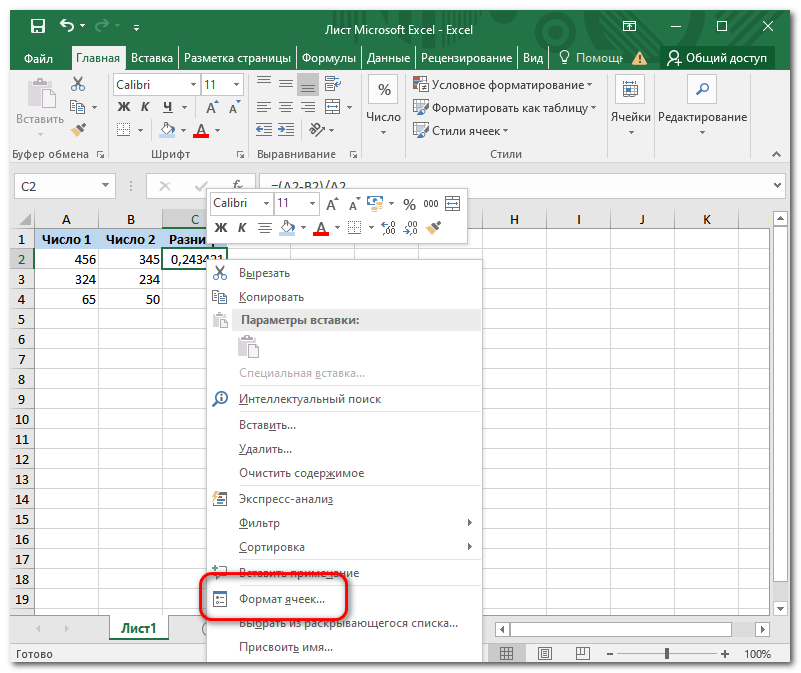801x673 pixels.
Task: Expand the Calibri font dropdown in the ribbon
Action: pyautogui.click(x=191, y=85)
